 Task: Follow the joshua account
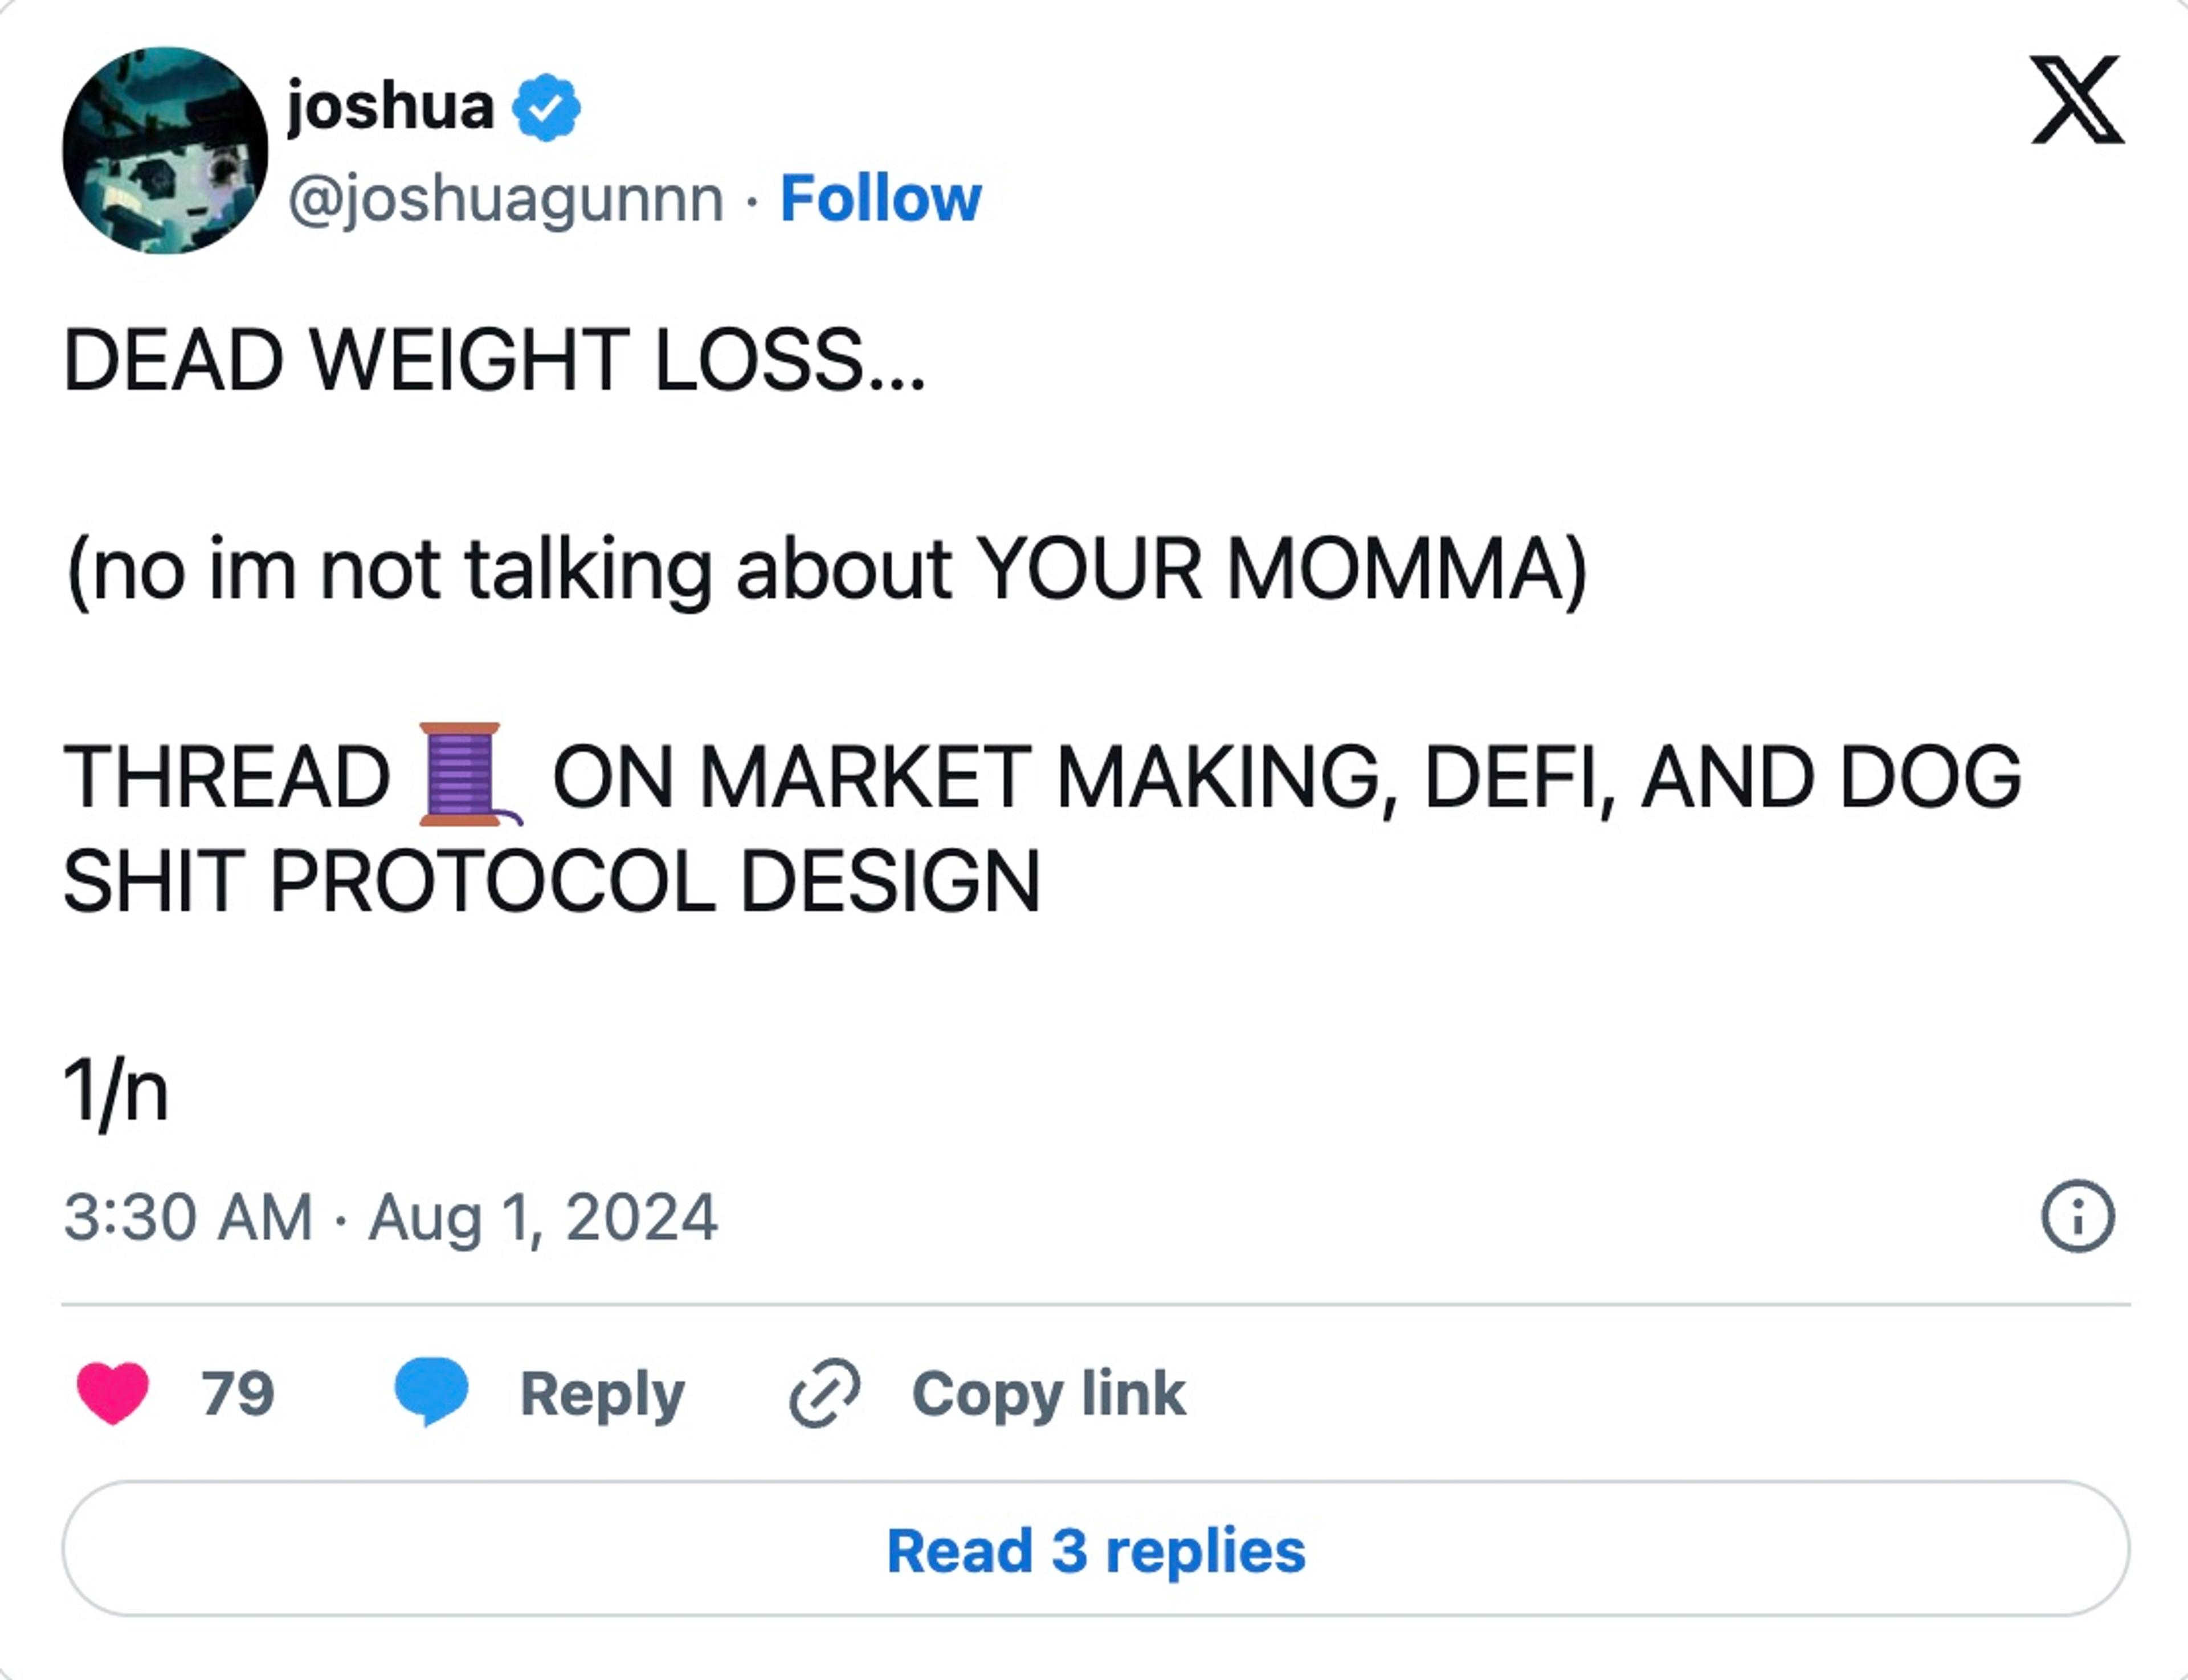pyautogui.click(x=880, y=199)
